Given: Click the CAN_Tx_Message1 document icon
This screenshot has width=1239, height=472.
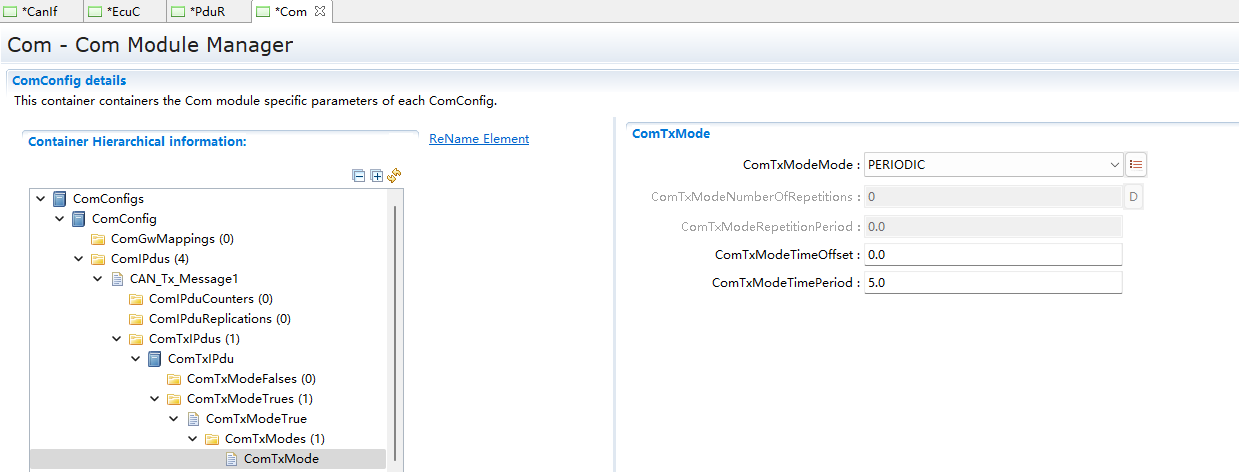Looking at the screenshot, I should click(117, 279).
